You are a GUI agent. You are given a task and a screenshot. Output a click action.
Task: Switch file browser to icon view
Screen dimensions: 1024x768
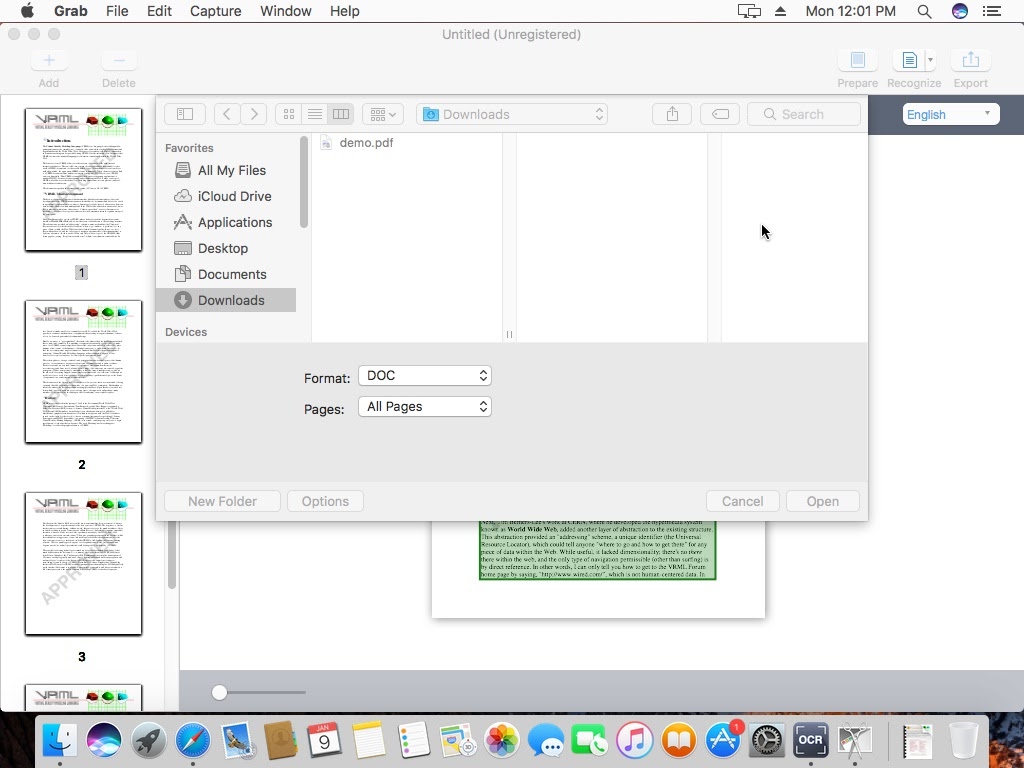(x=289, y=114)
